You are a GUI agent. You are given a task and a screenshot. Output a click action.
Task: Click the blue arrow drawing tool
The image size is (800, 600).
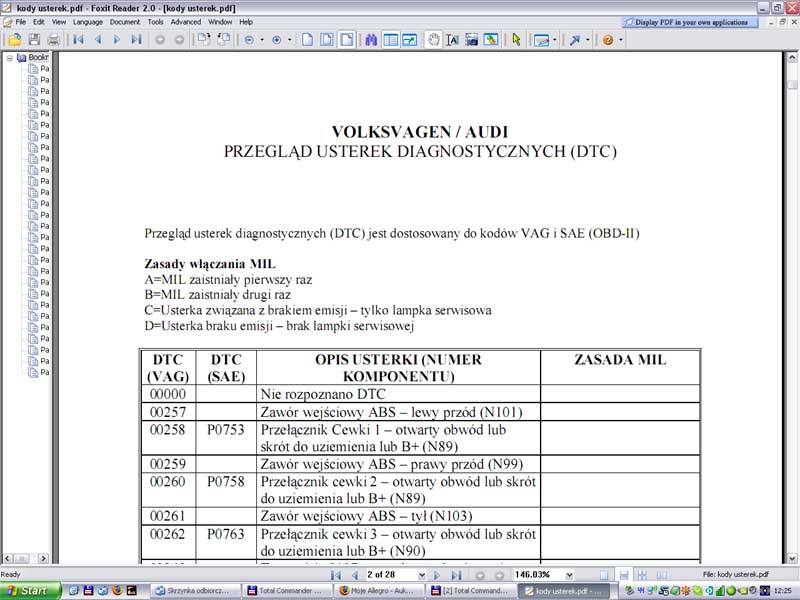point(575,40)
